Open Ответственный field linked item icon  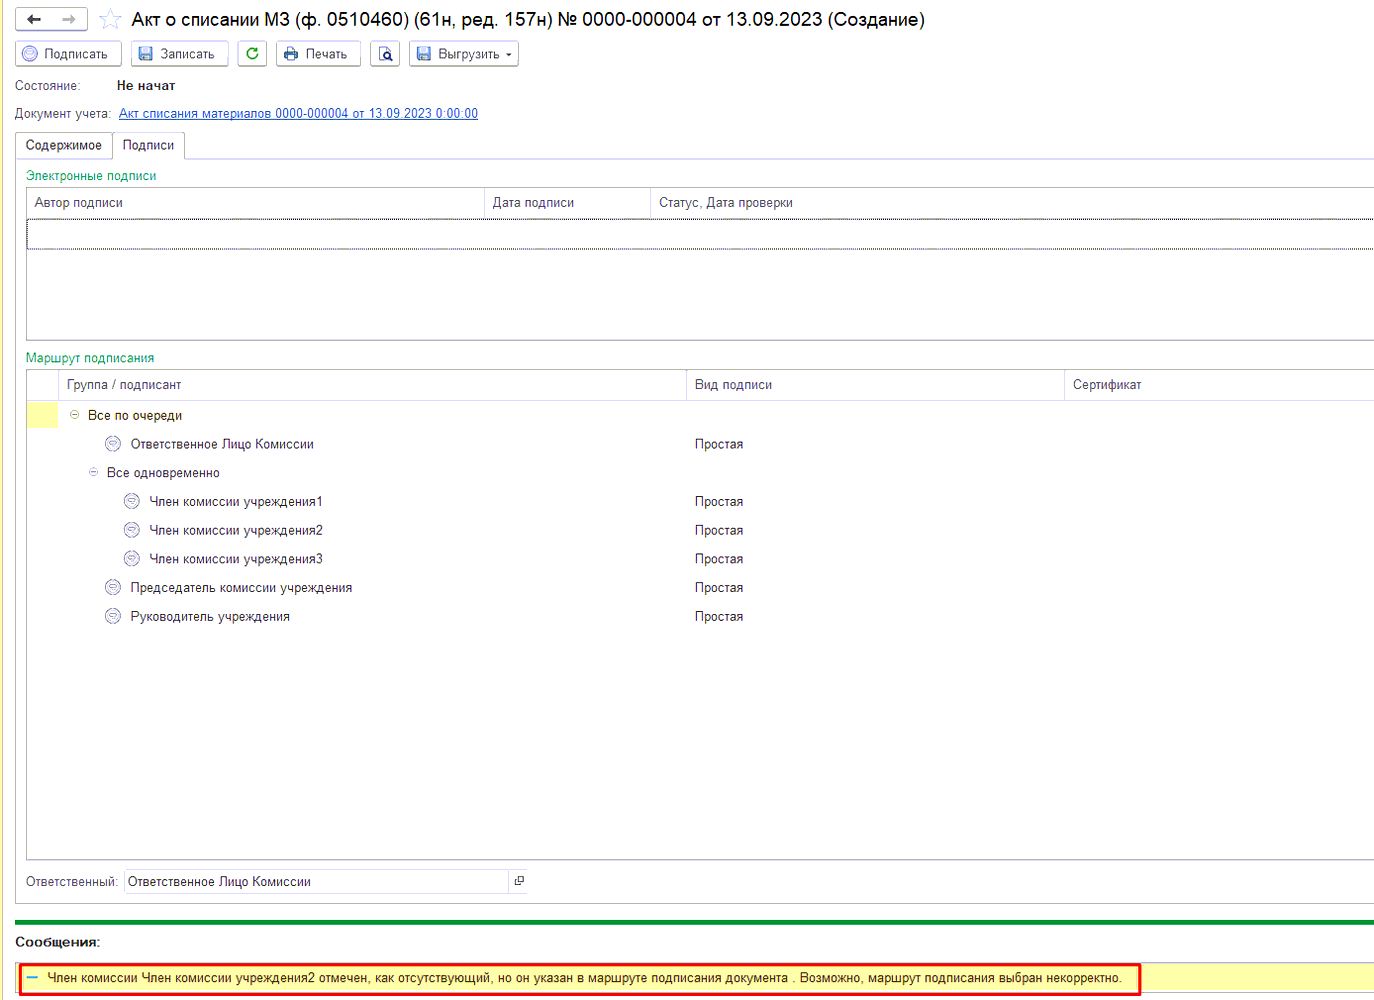[519, 881]
